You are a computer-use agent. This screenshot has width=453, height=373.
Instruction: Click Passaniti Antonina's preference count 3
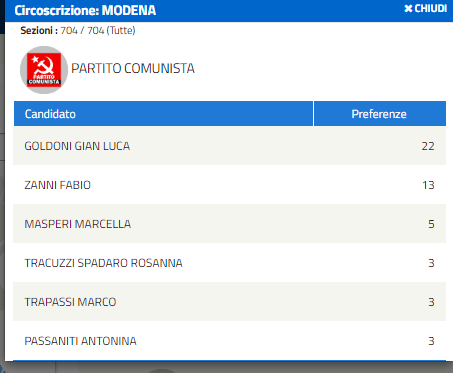coord(431,341)
